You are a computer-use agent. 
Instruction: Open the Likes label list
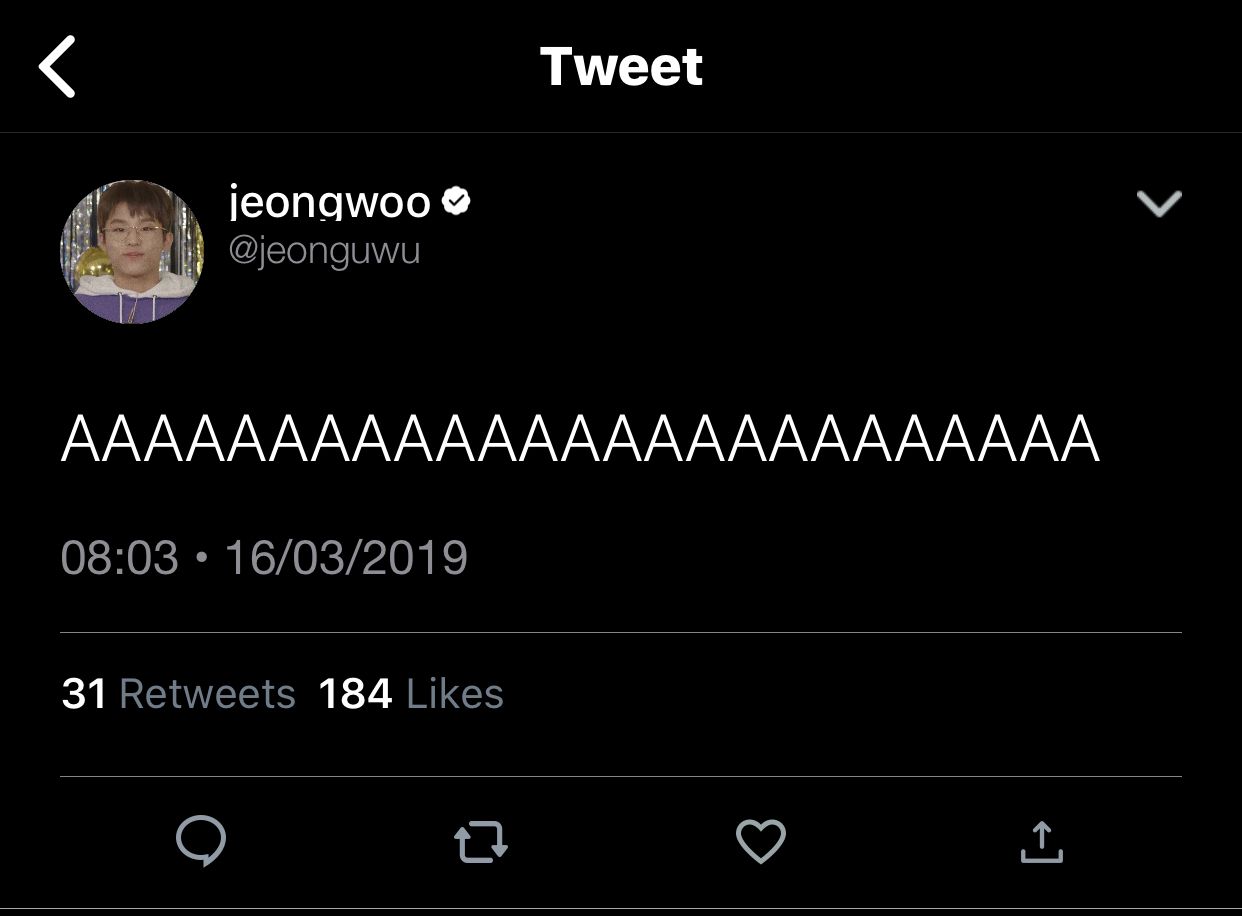(x=455, y=693)
